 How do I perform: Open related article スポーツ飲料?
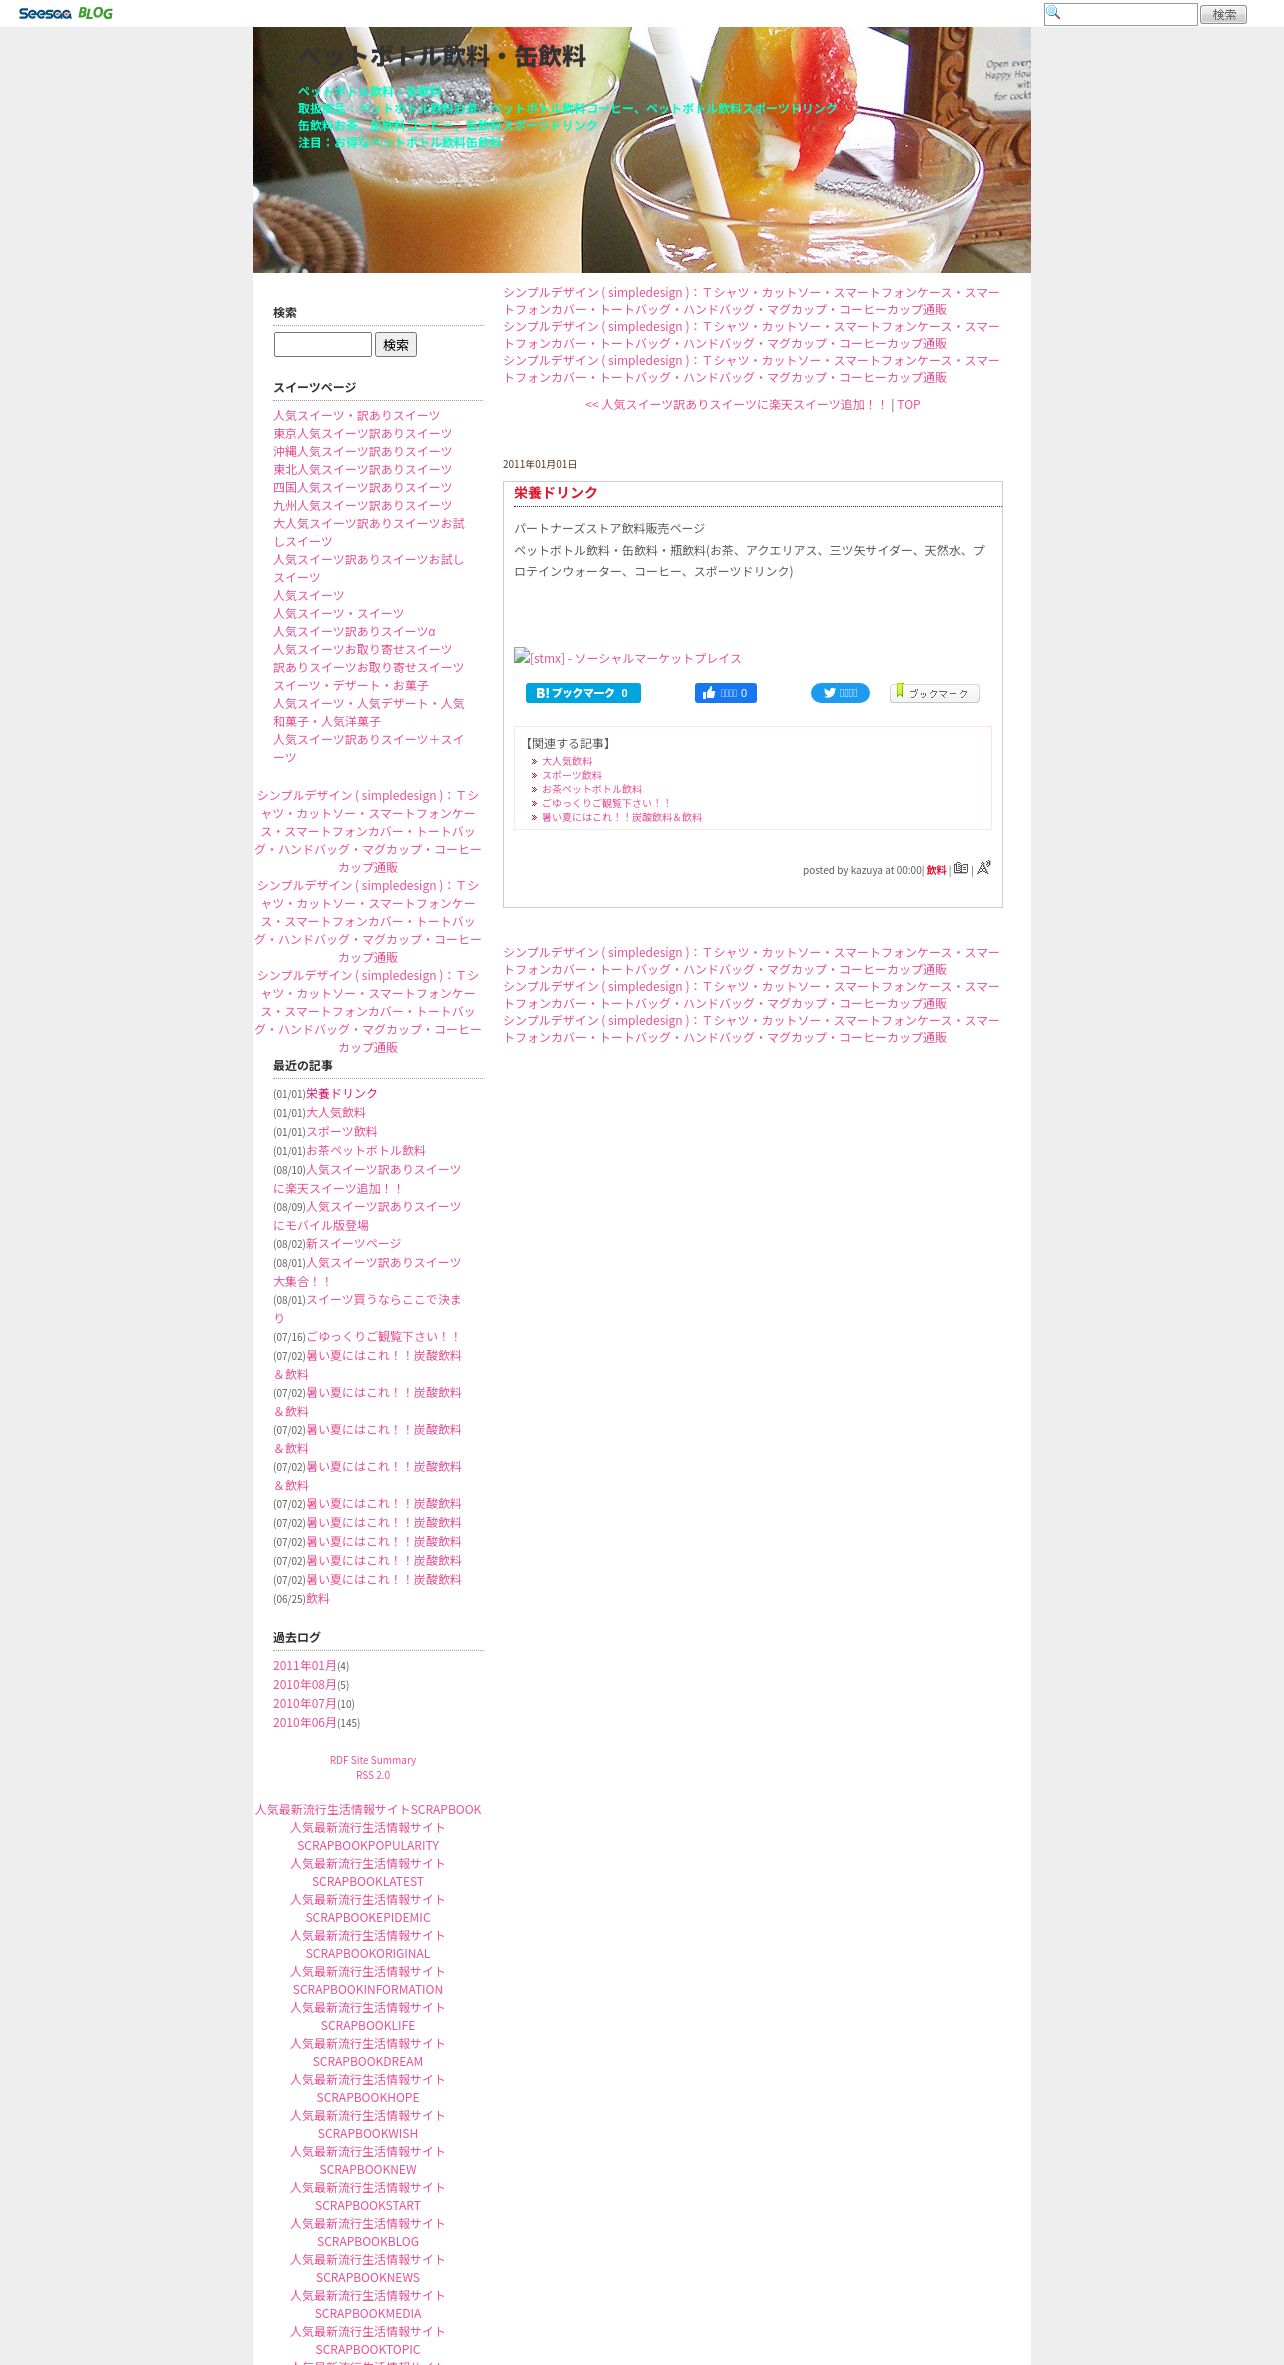(x=572, y=775)
